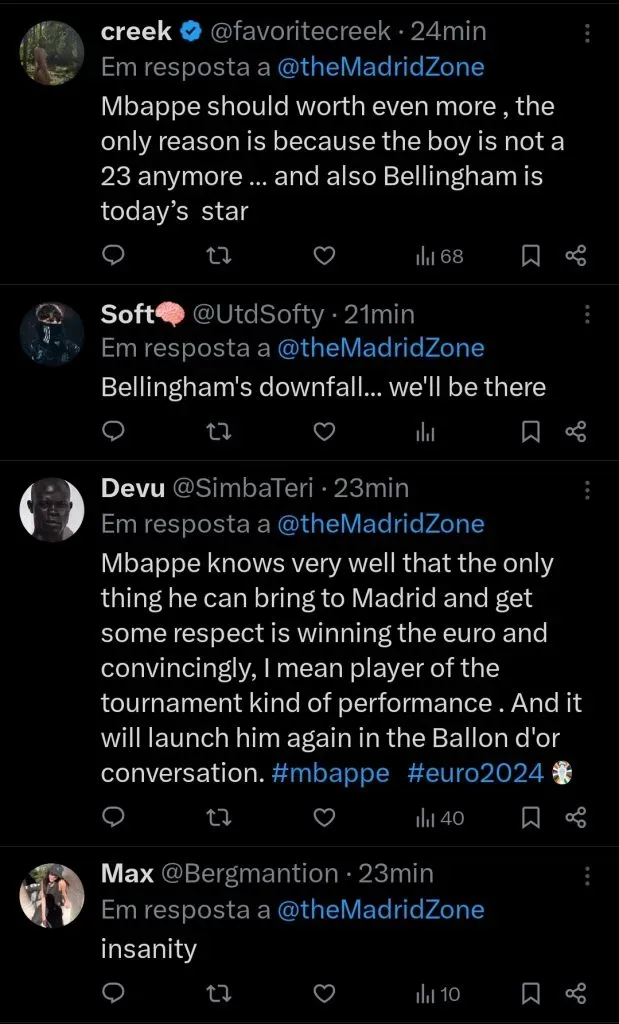Bookmark Max's insanity tweet

[x=532, y=994]
